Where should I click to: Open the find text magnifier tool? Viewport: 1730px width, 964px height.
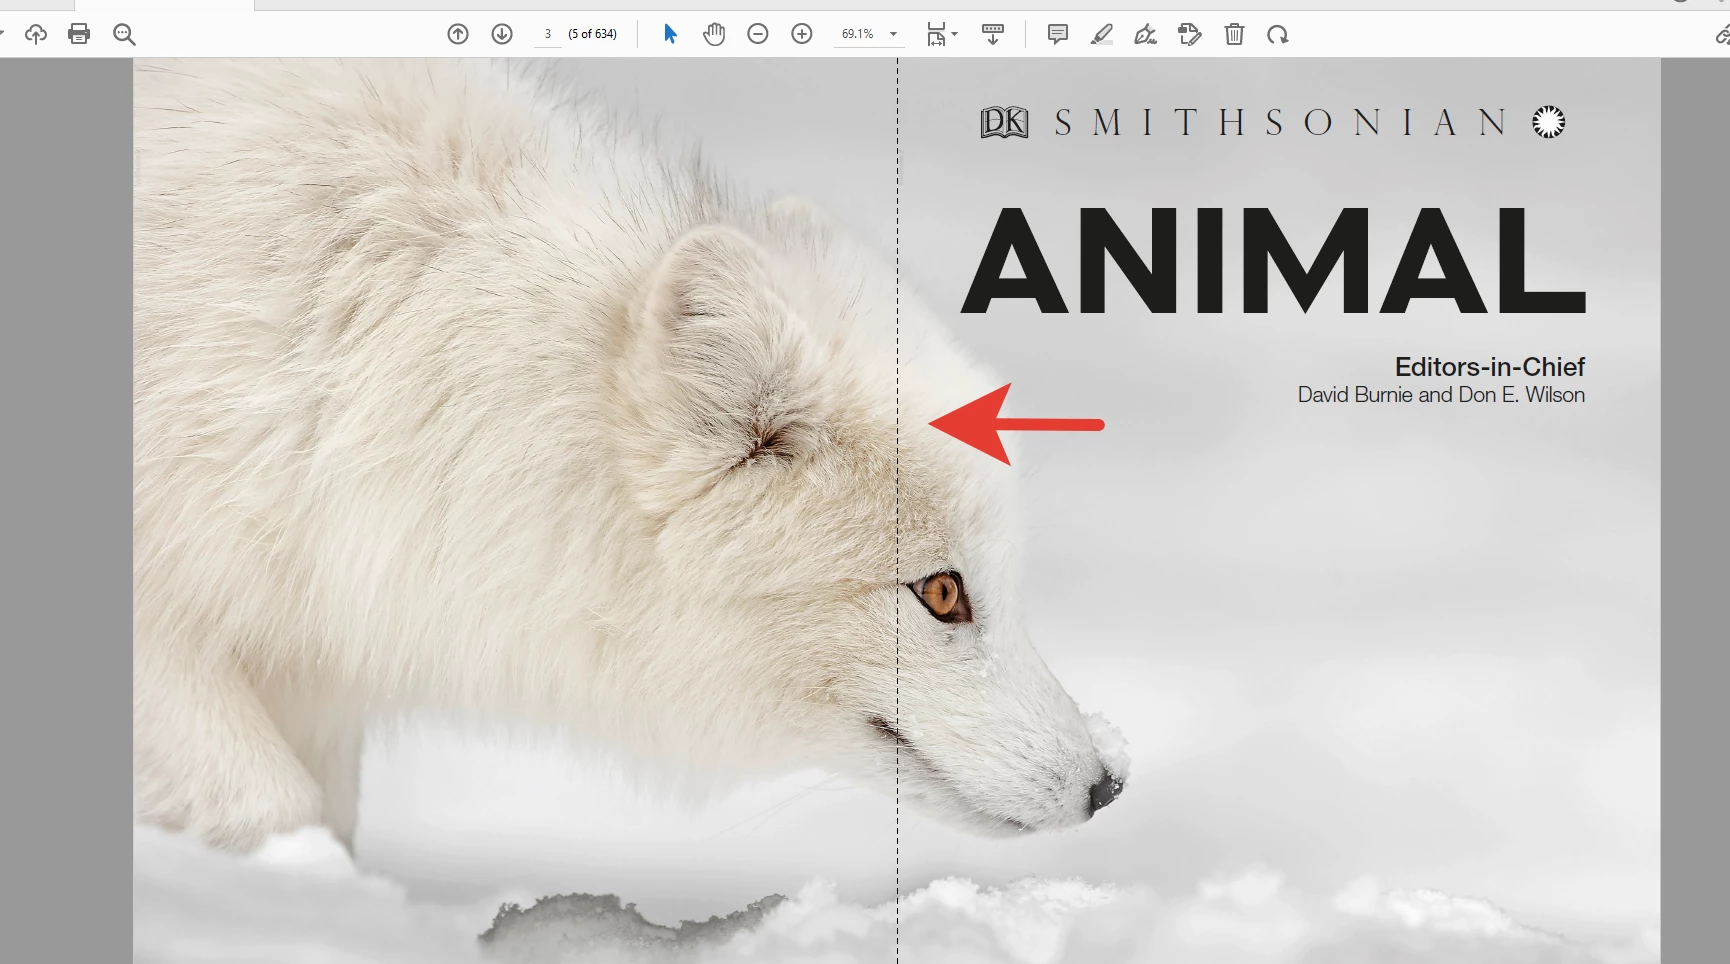point(124,35)
